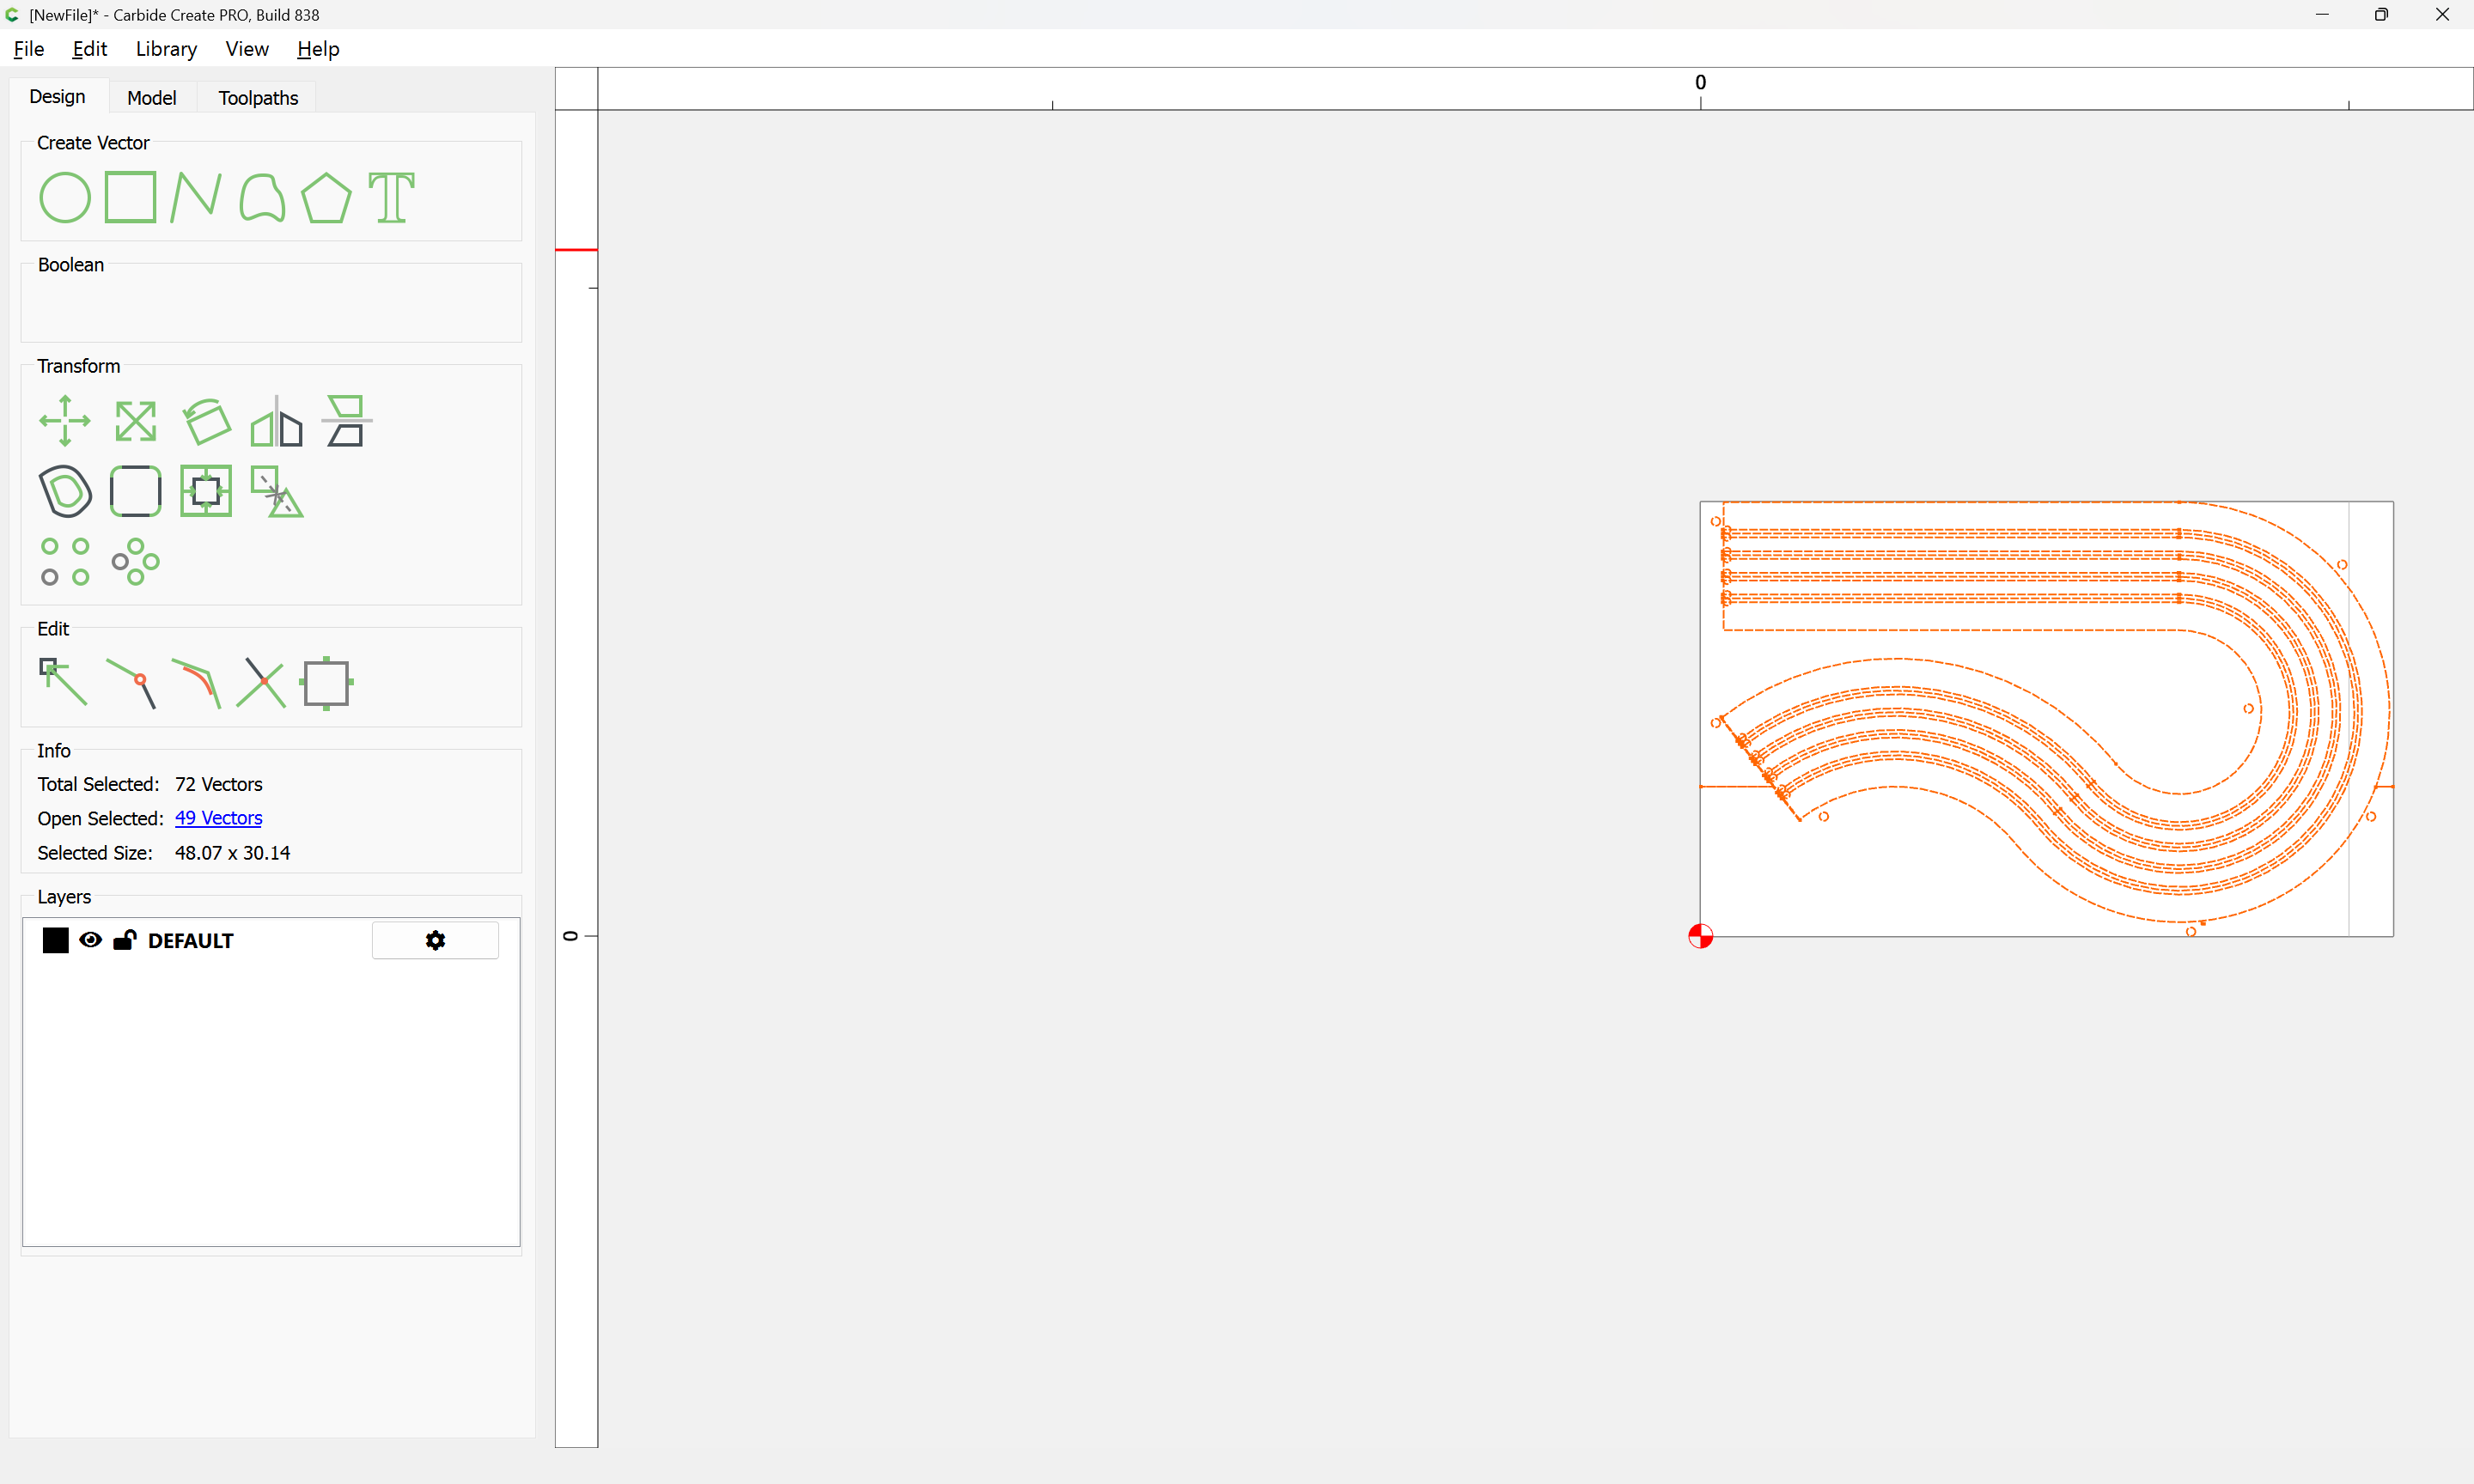The width and height of the screenshot is (2474, 1484).
Task: Open DEFAULT layer settings gear
Action: click(x=435, y=940)
